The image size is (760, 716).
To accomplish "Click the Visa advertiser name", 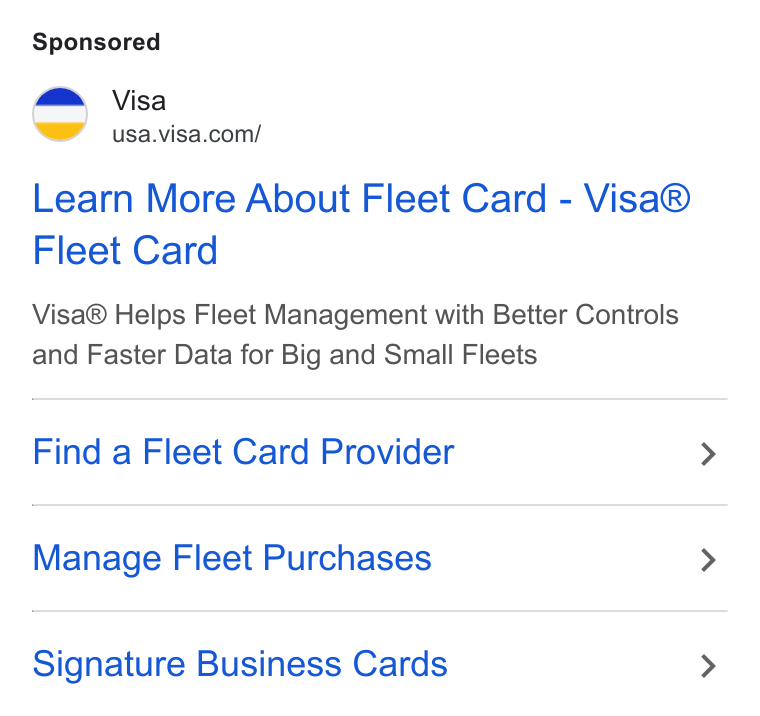I will point(139,101).
